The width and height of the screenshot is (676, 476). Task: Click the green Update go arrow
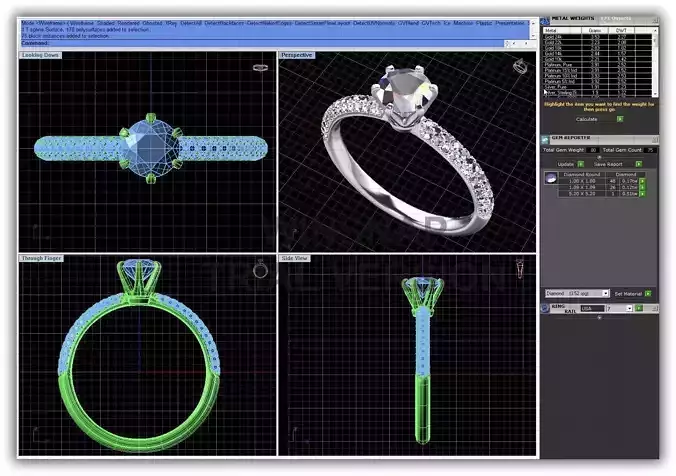click(x=581, y=164)
